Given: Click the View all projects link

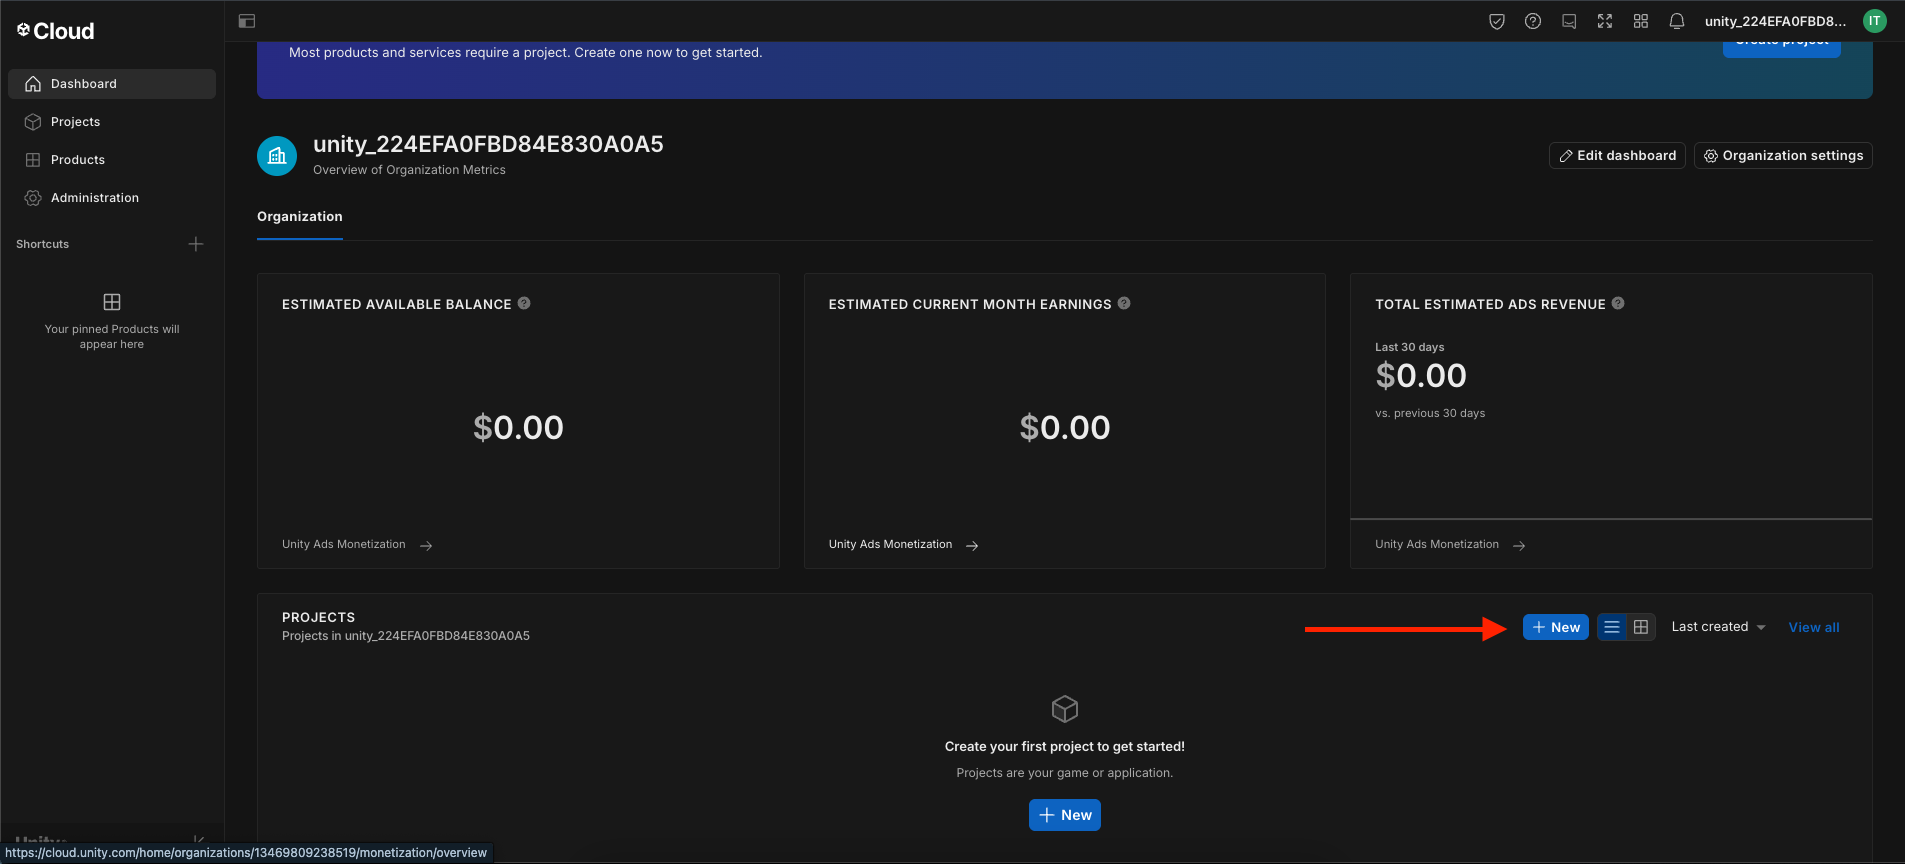Looking at the screenshot, I should pyautogui.click(x=1814, y=627).
